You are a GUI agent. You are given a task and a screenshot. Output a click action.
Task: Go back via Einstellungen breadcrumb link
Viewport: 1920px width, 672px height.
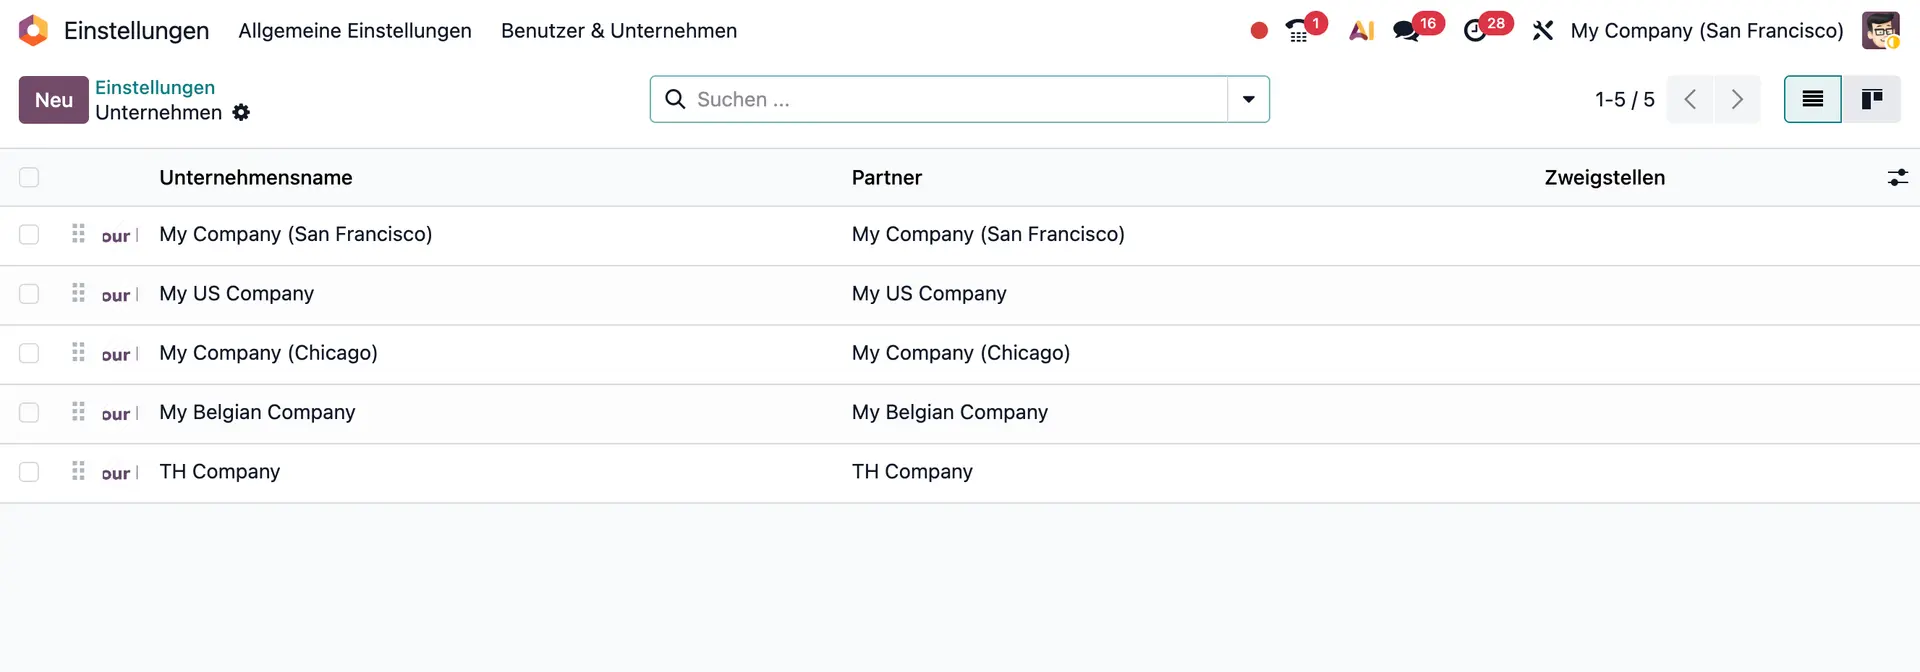point(155,87)
